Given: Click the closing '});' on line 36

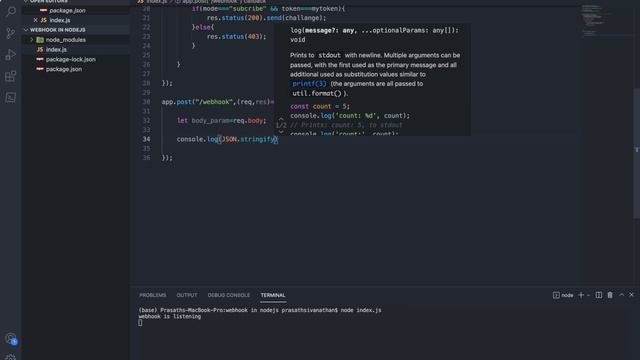Looking at the screenshot, I should pos(167,158).
